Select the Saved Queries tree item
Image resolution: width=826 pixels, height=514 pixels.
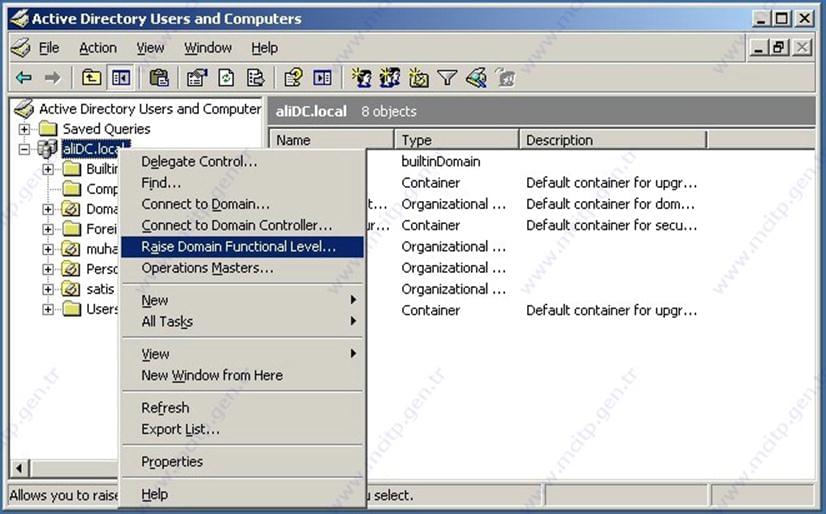click(x=106, y=129)
